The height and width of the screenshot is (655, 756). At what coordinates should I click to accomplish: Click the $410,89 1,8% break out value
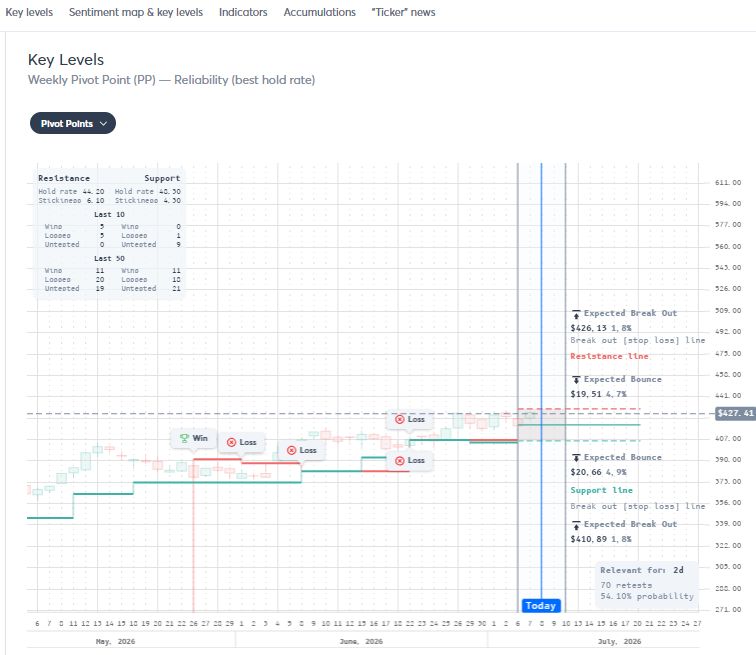(601, 539)
